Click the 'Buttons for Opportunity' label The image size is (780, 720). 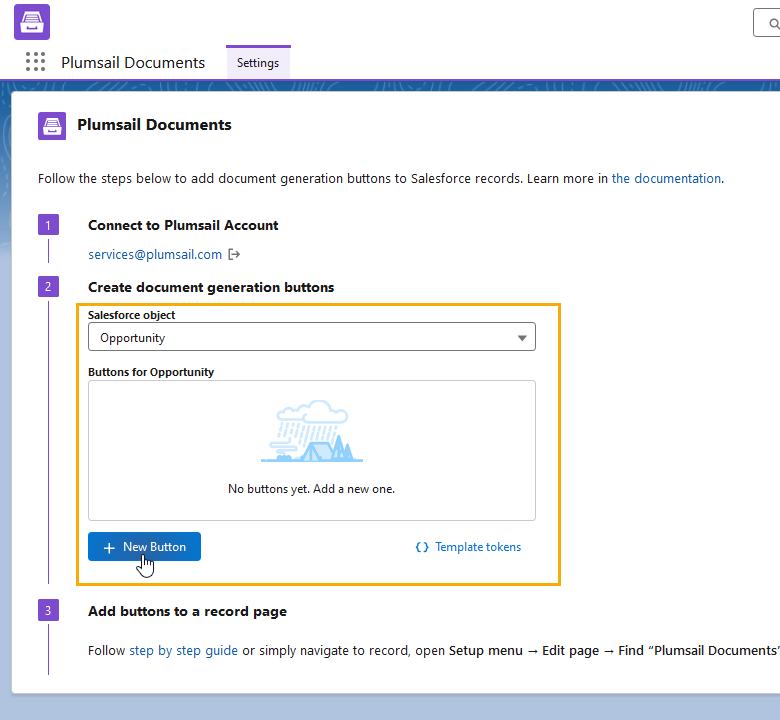pyautogui.click(x=151, y=372)
